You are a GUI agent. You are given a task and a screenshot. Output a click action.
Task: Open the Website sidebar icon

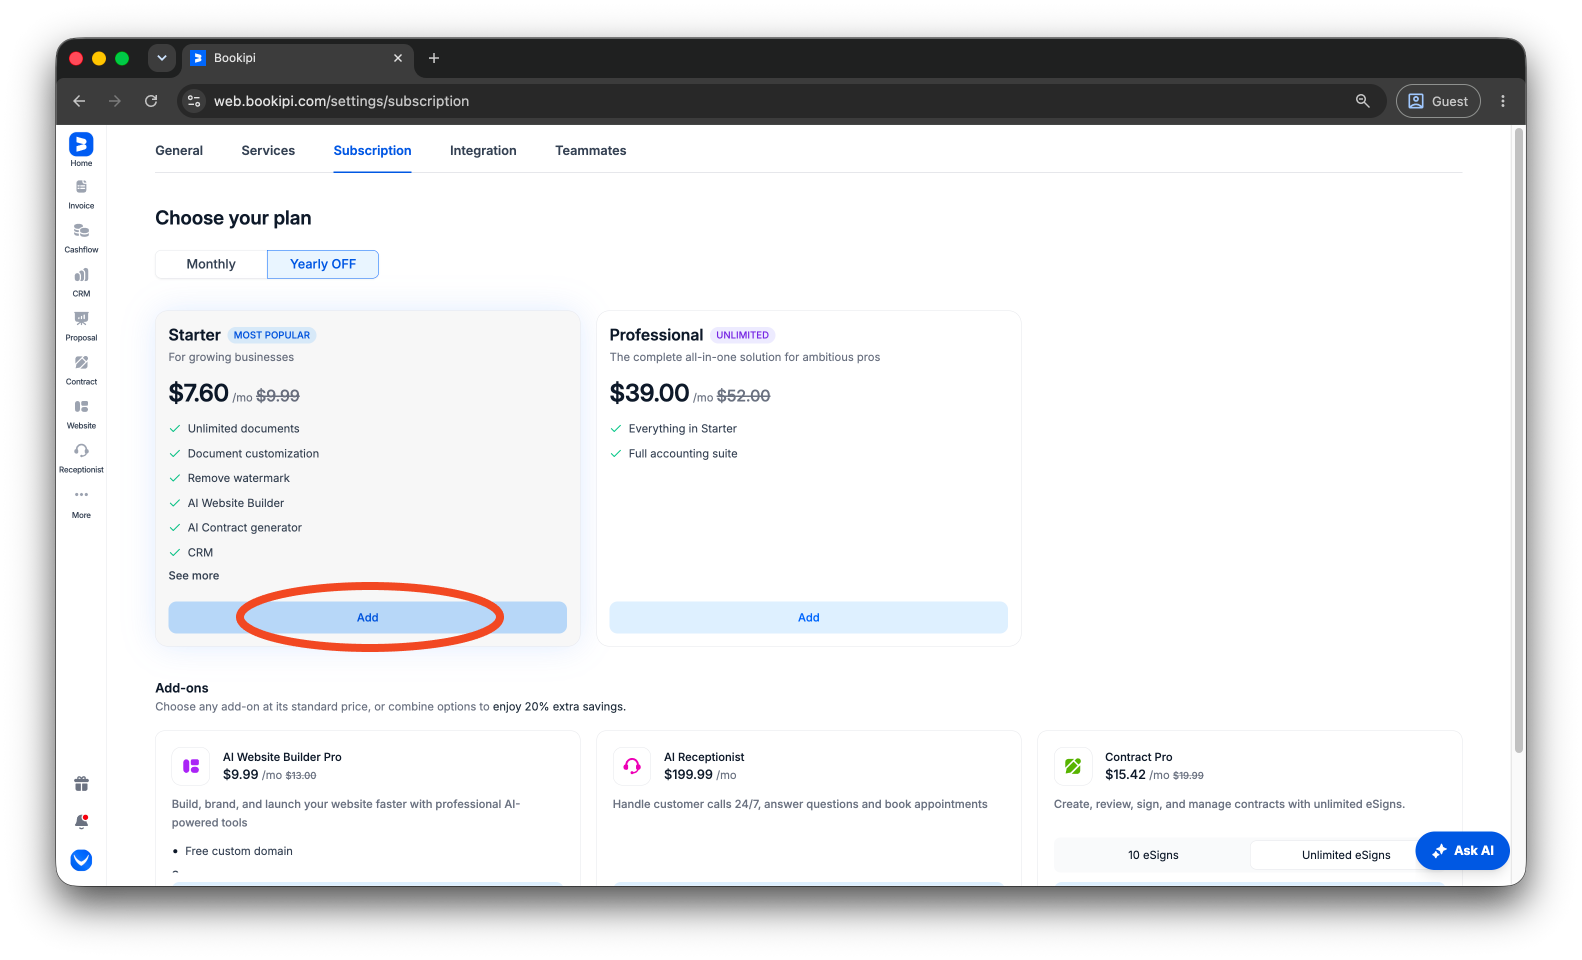[x=81, y=414]
